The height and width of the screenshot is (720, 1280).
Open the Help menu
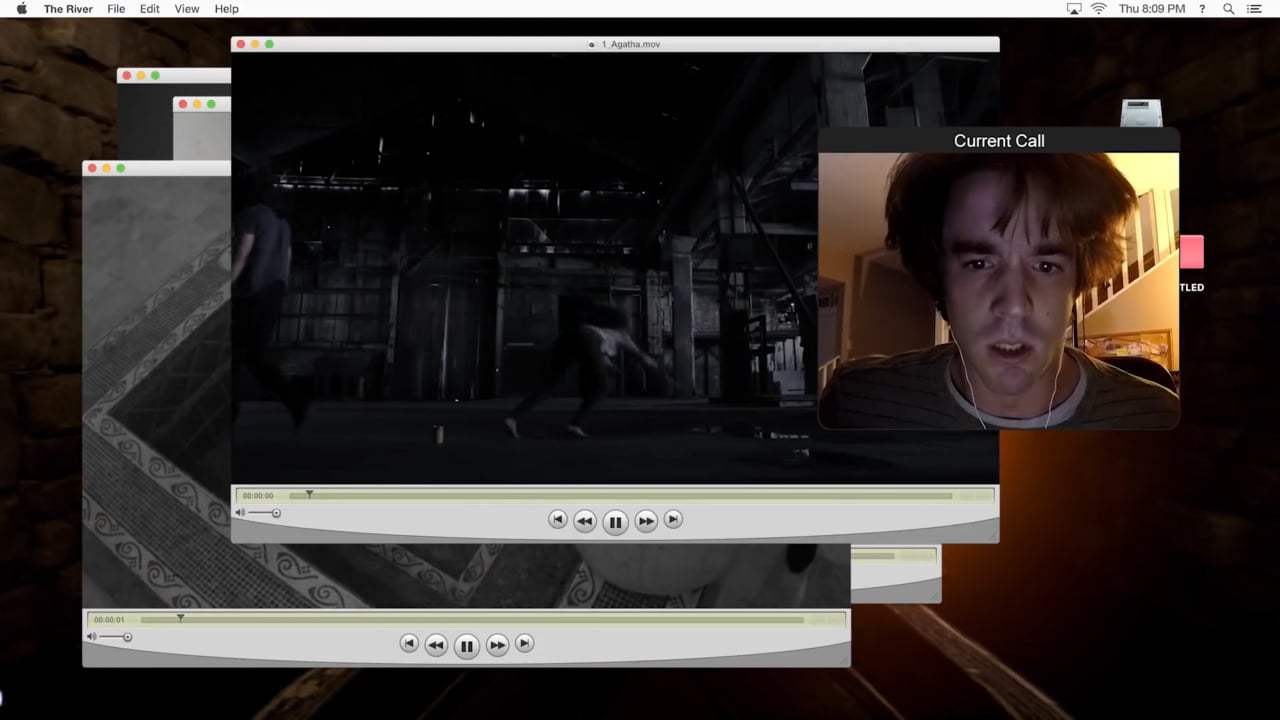pyautogui.click(x=227, y=9)
